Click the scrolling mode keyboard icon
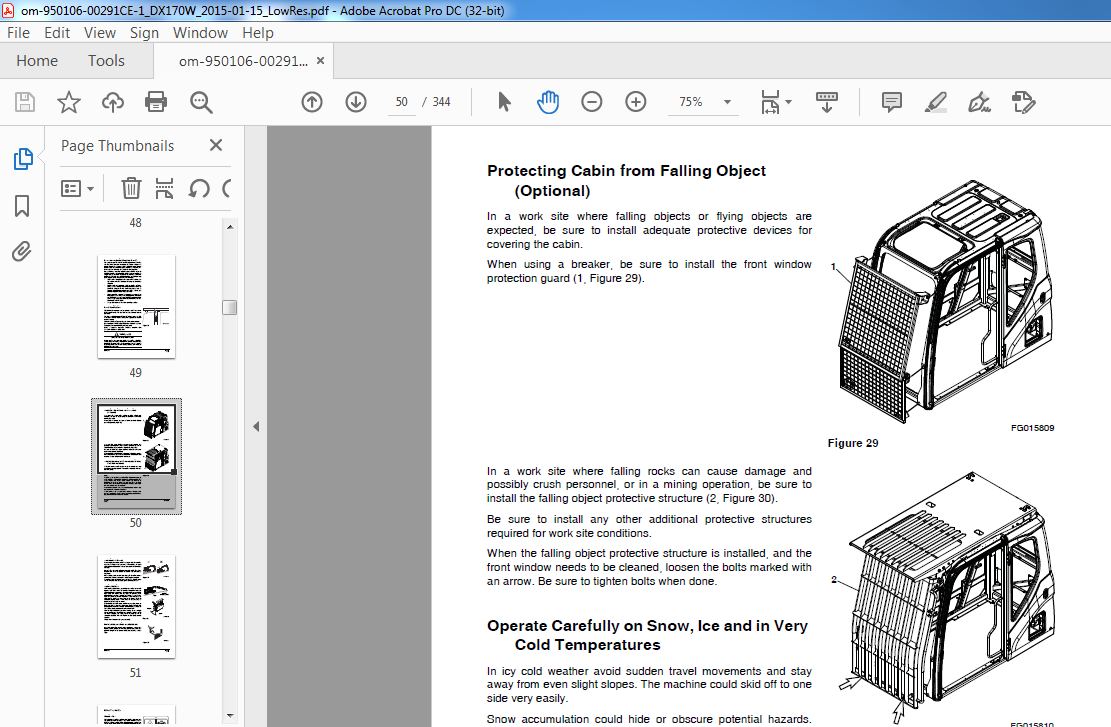1111x727 pixels. 827,102
